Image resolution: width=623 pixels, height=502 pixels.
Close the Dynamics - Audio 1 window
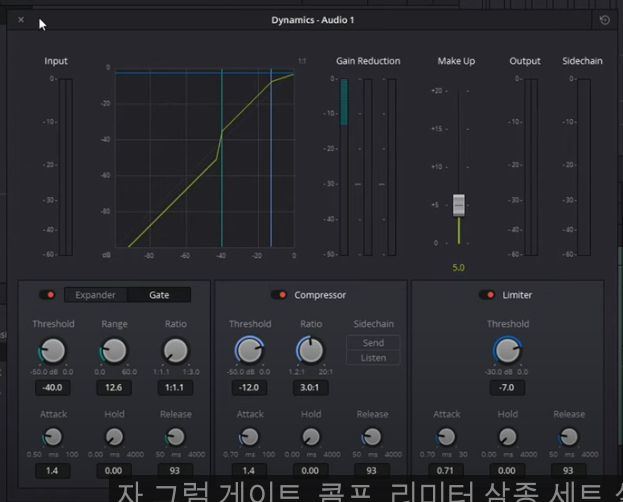[21, 19]
